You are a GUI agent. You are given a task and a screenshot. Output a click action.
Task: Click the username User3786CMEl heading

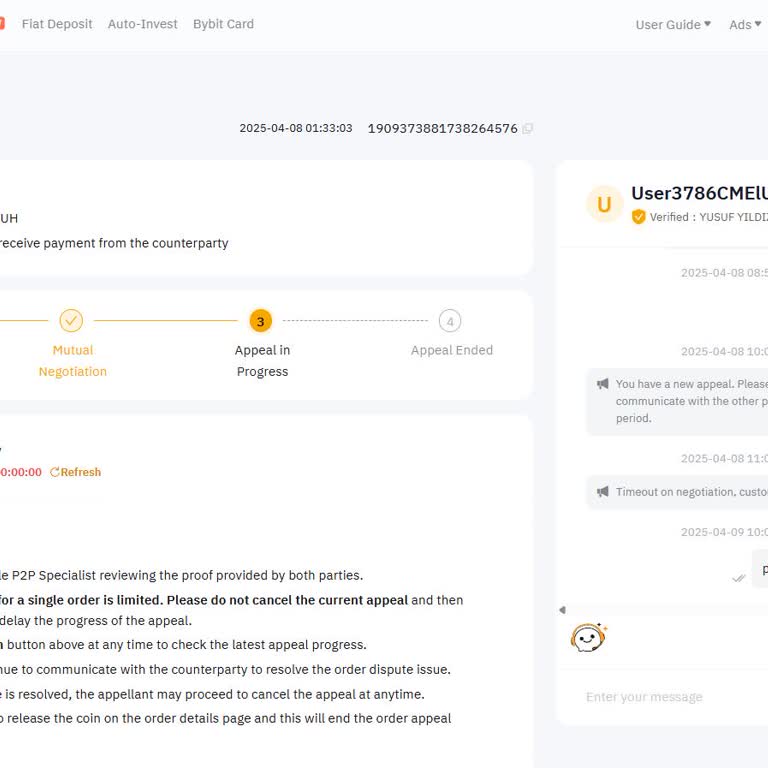click(699, 193)
